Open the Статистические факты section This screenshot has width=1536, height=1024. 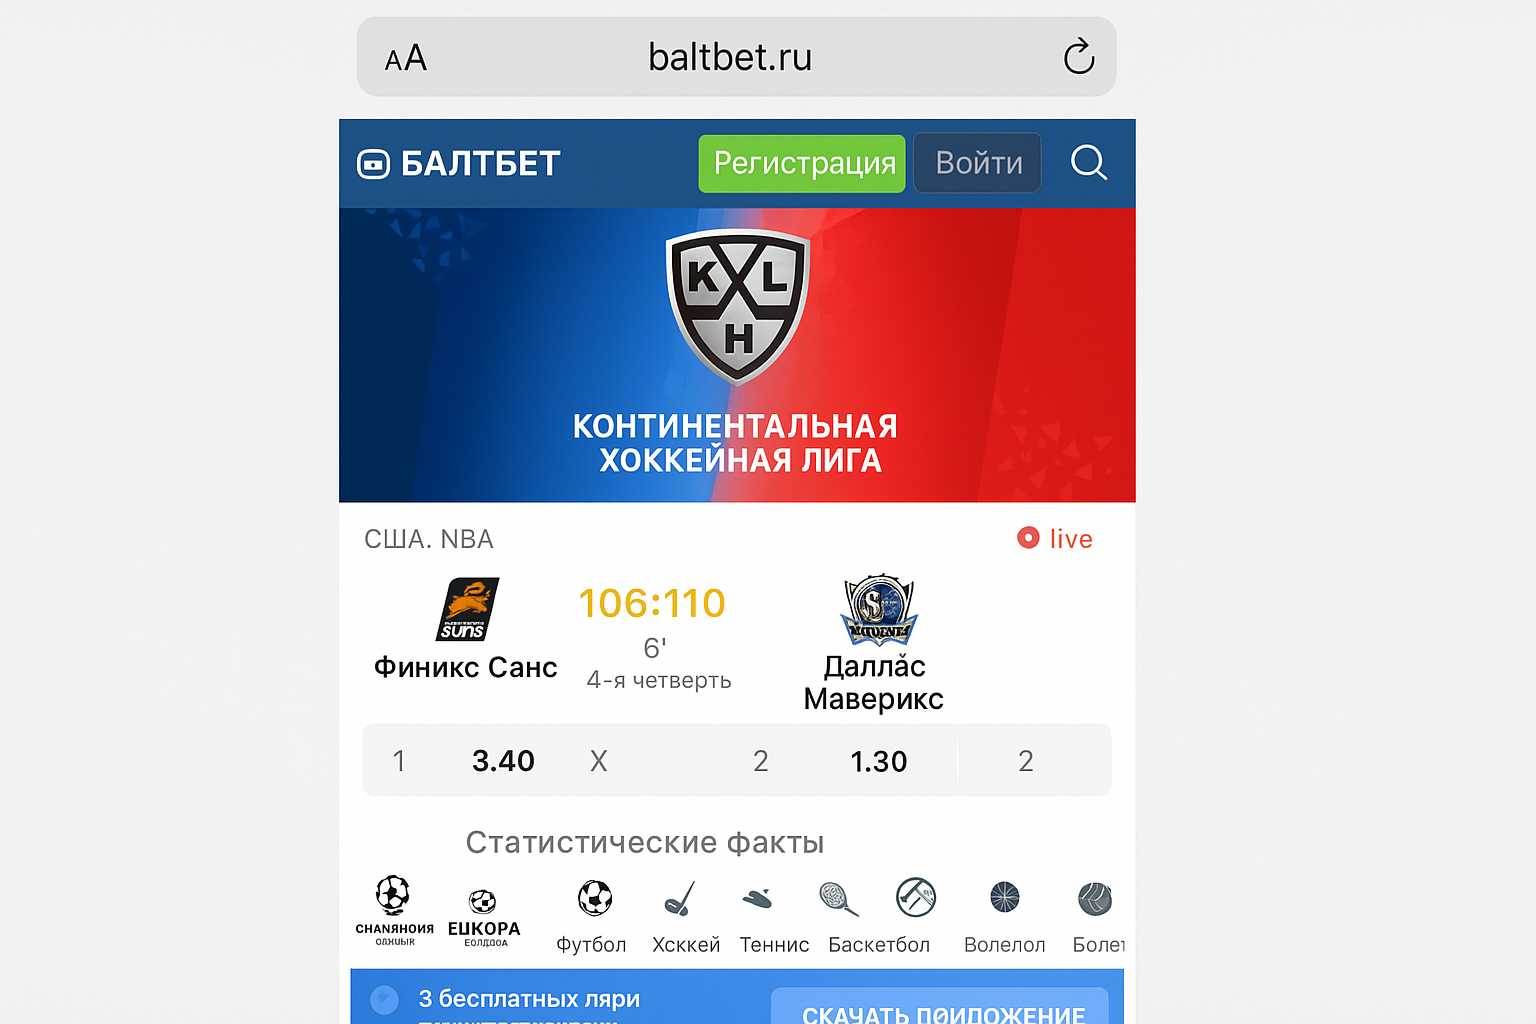point(645,842)
